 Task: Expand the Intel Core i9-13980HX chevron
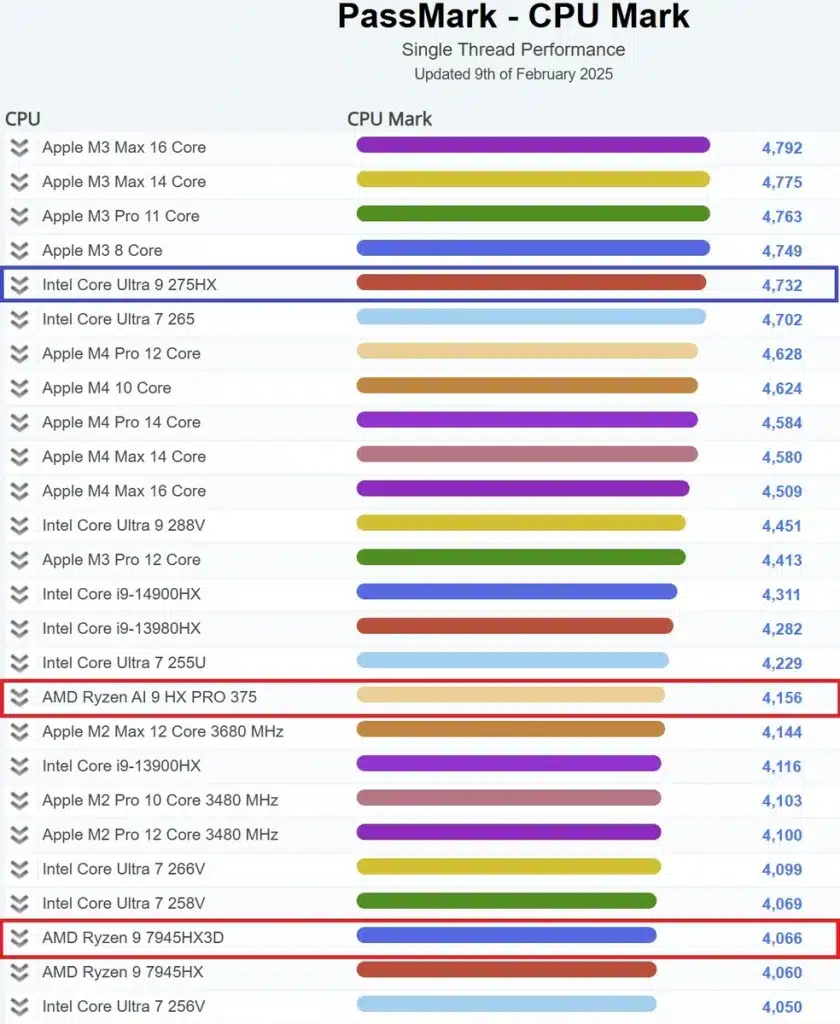20,628
